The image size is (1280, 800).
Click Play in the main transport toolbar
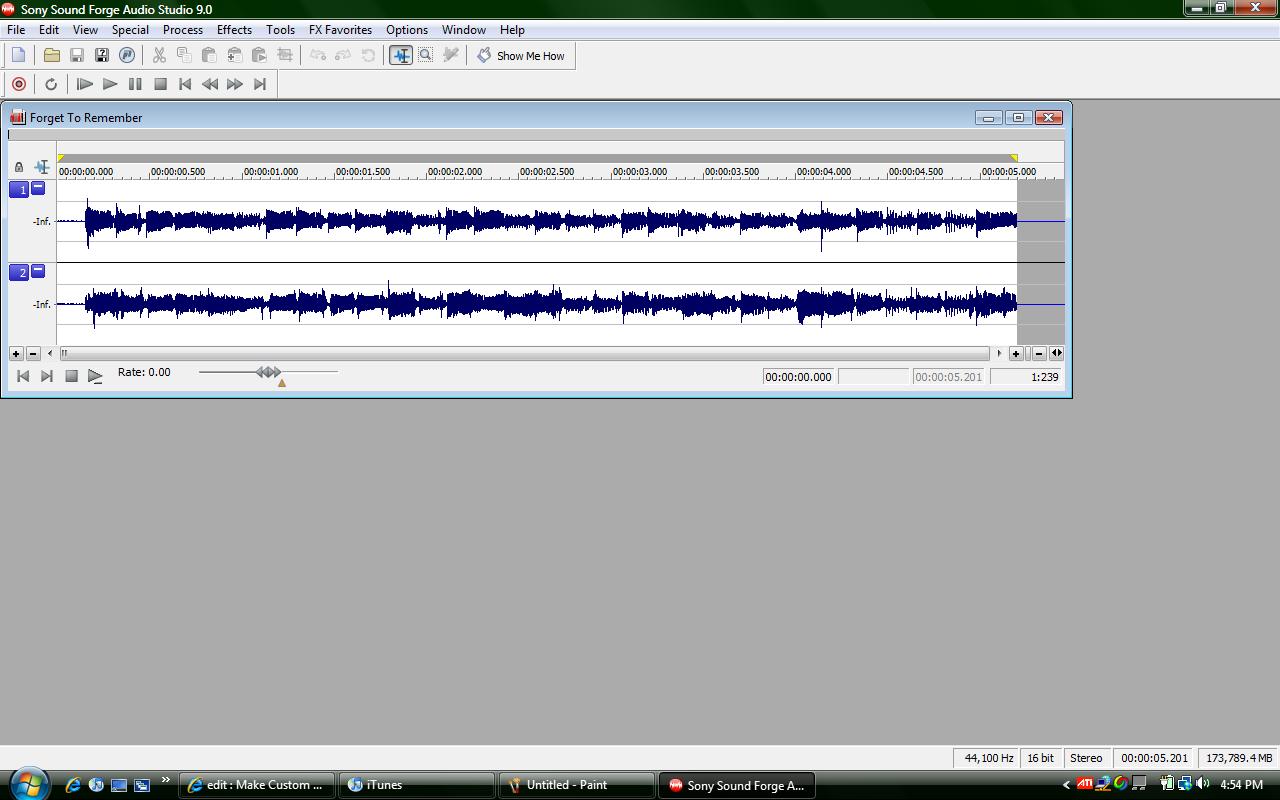pos(110,84)
